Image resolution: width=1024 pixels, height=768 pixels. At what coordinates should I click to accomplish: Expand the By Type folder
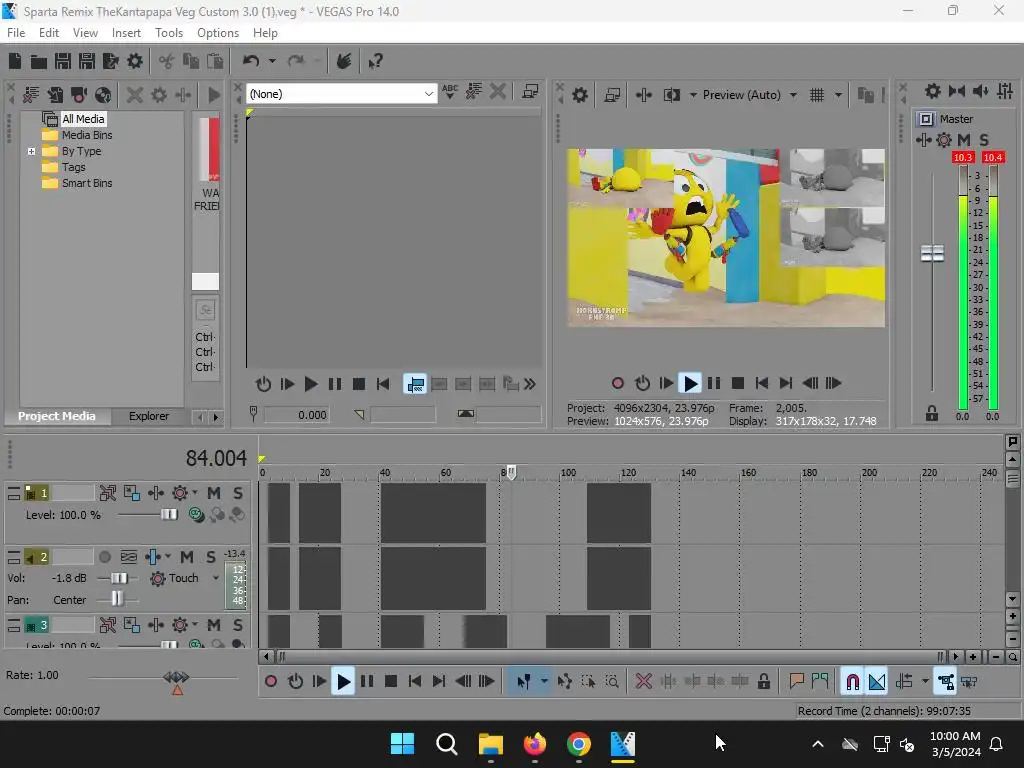(31, 151)
